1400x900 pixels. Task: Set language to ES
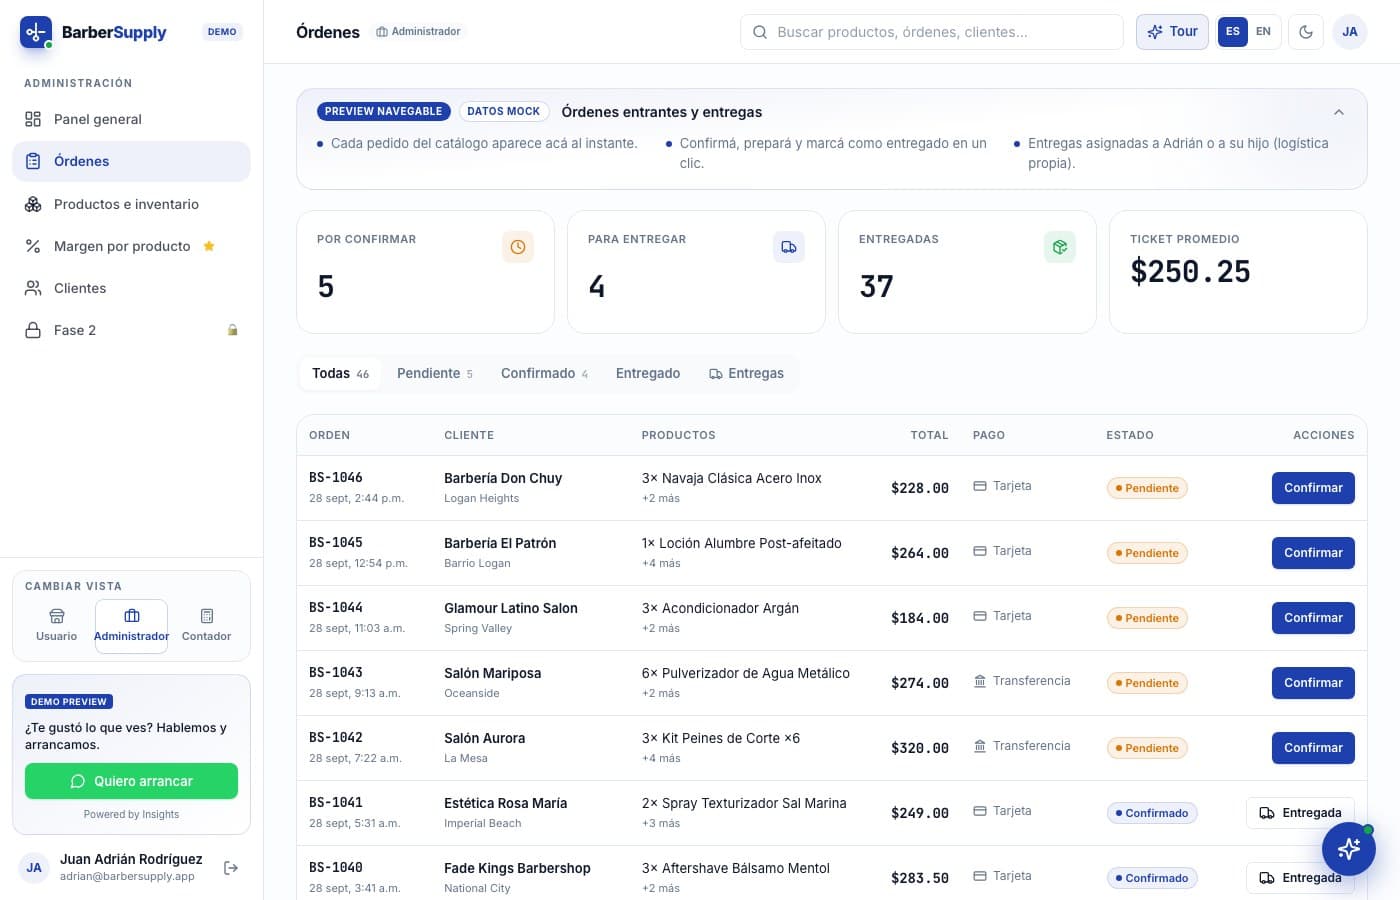coord(1233,32)
